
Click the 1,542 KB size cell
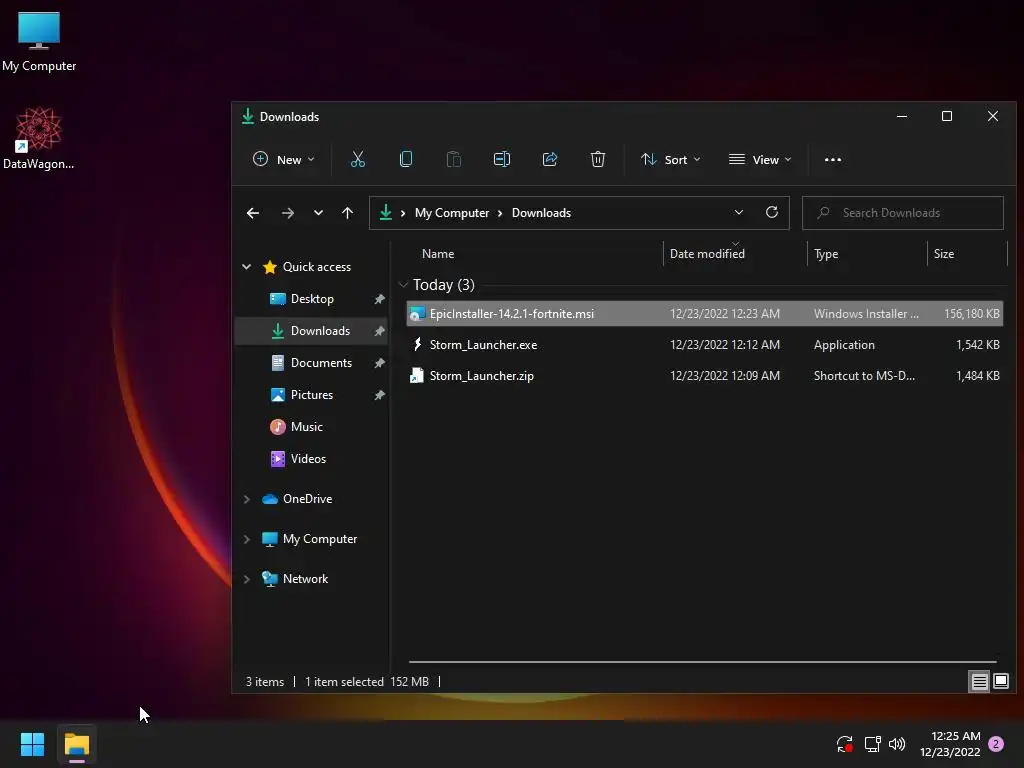pos(978,345)
